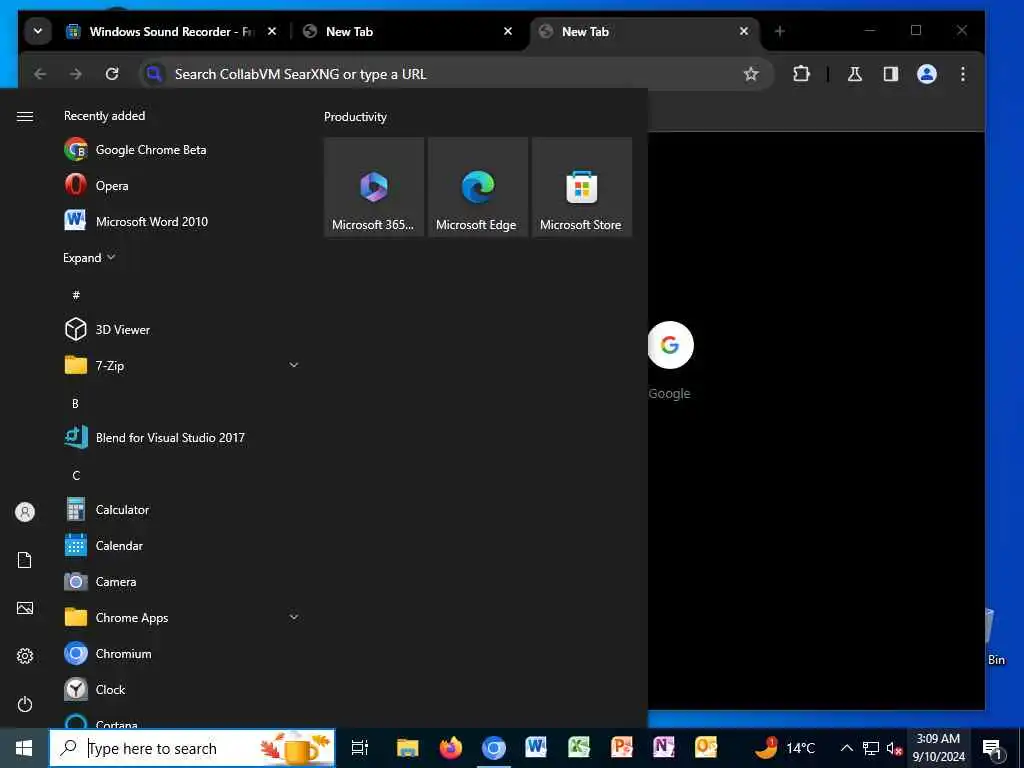1024x768 pixels.
Task: Focus the taskbar search box
Action: click(192, 748)
